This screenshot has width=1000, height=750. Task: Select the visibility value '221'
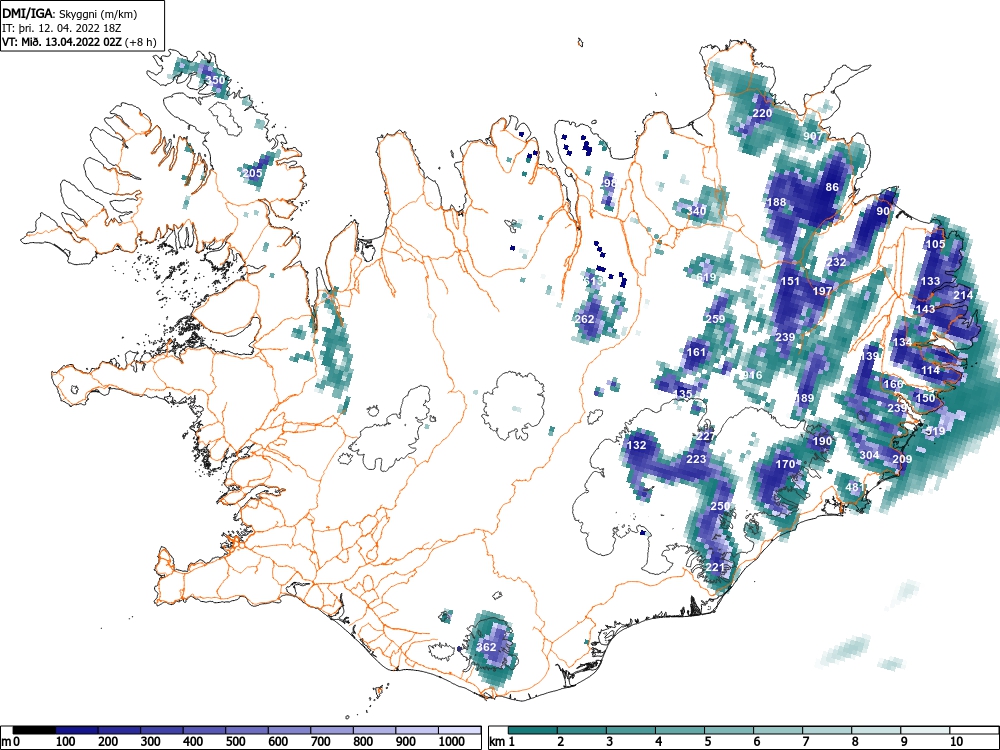tap(716, 567)
